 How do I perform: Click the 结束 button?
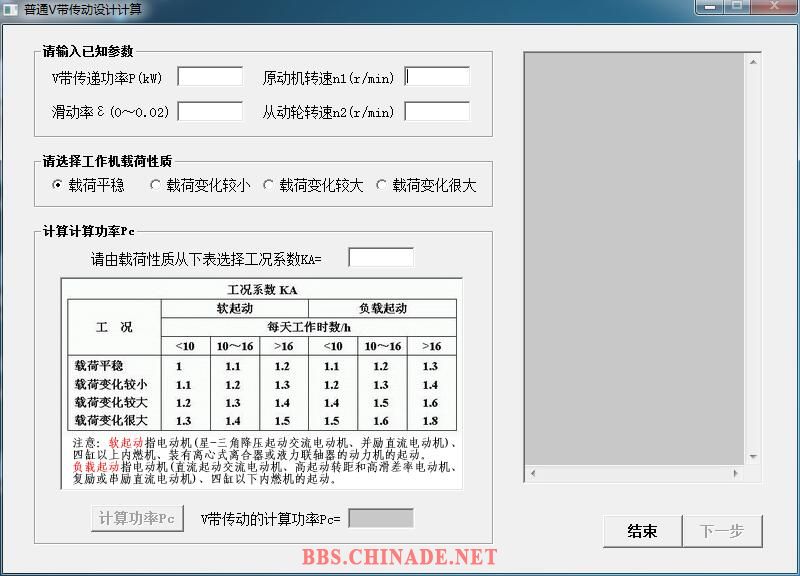coord(642,531)
